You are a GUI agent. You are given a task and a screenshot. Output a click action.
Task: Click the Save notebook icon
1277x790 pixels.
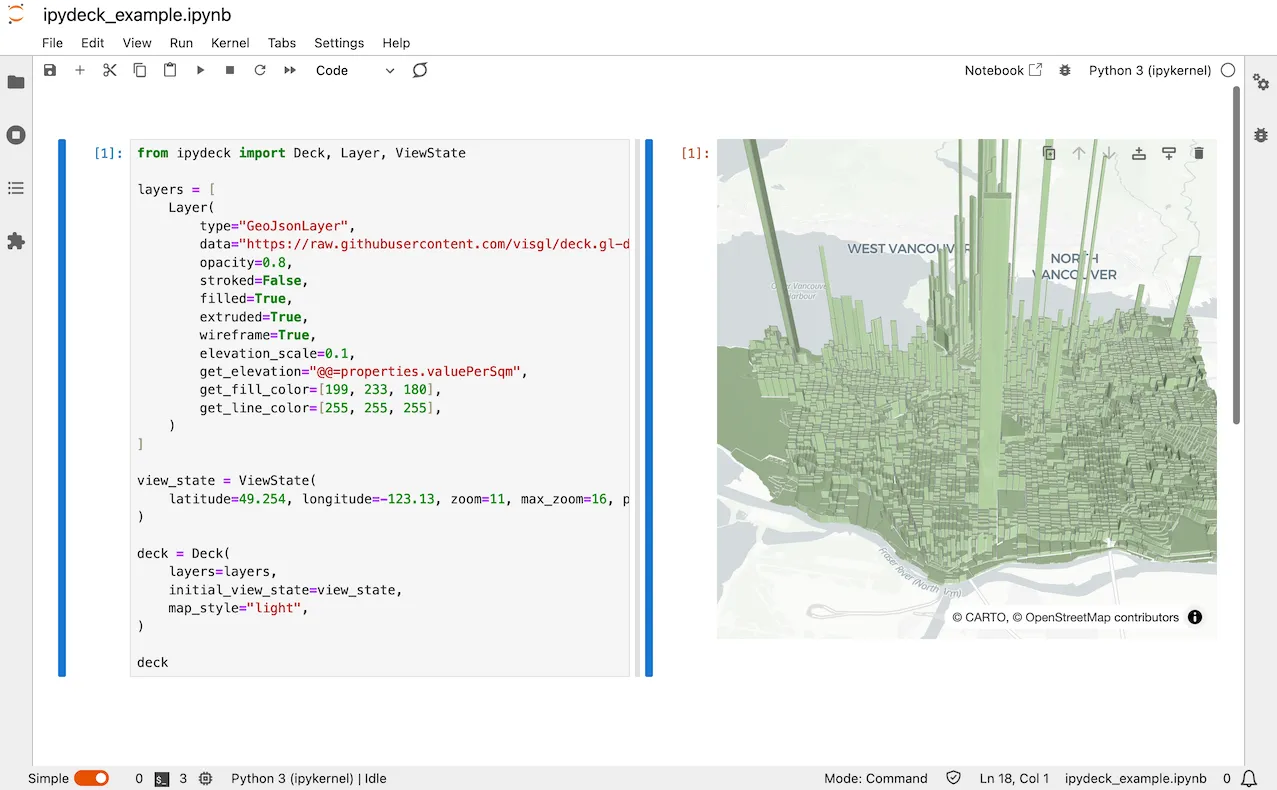[x=50, y=70]
